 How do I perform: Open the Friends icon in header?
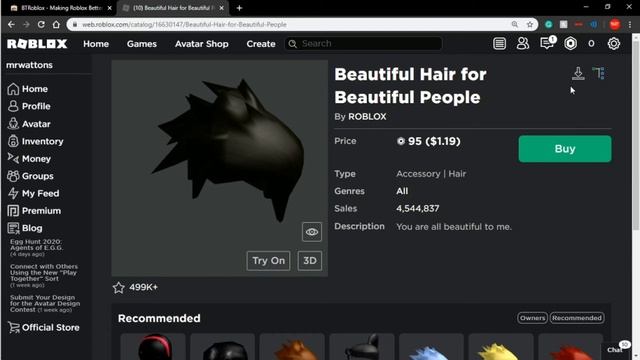click(x=522, y=44)
